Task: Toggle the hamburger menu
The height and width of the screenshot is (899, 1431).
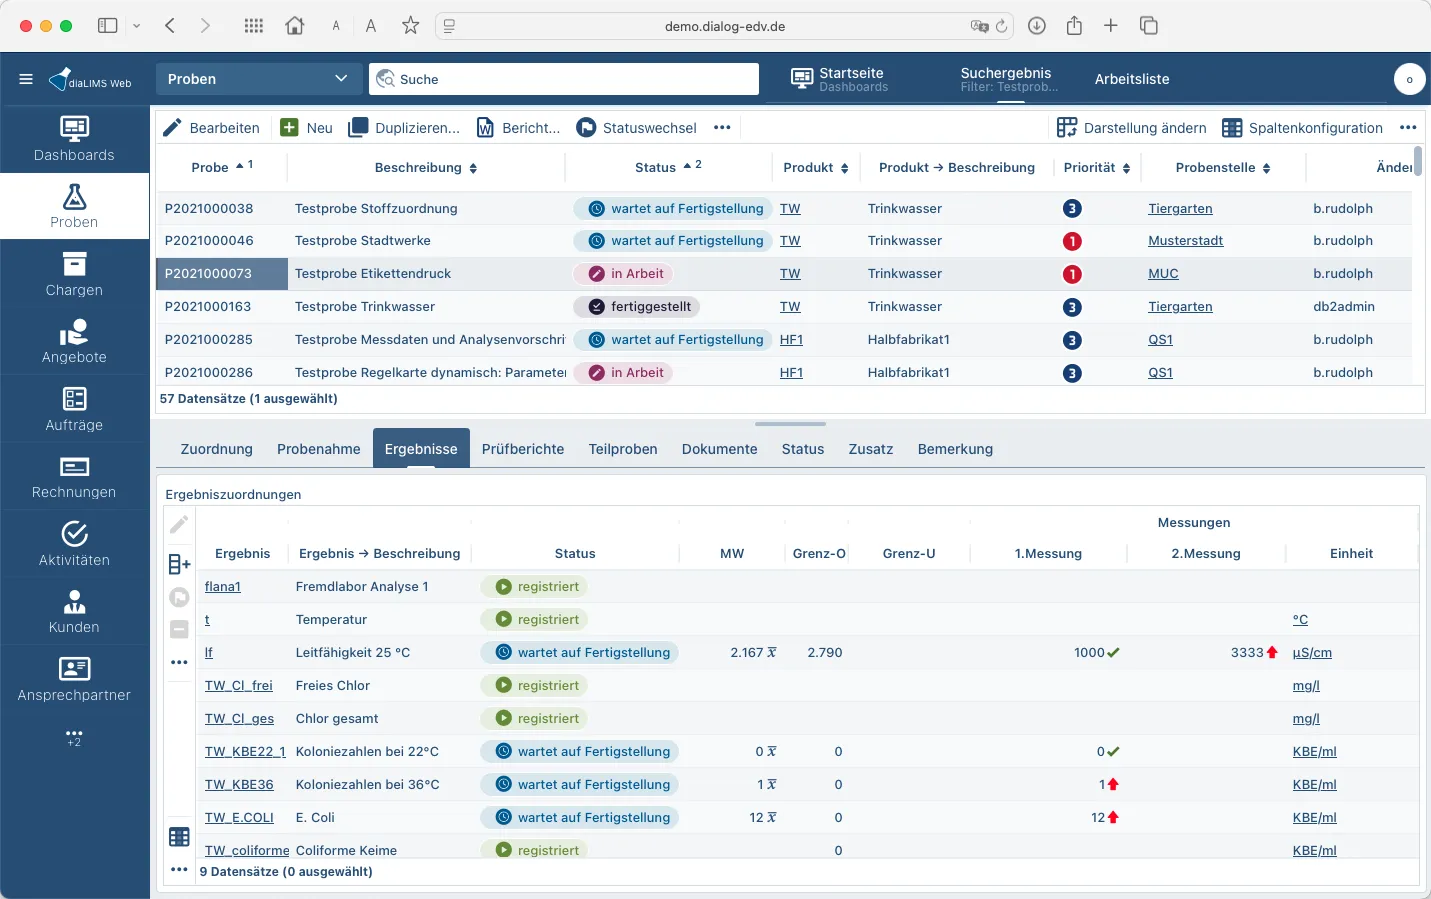Action: click(26, 79)
